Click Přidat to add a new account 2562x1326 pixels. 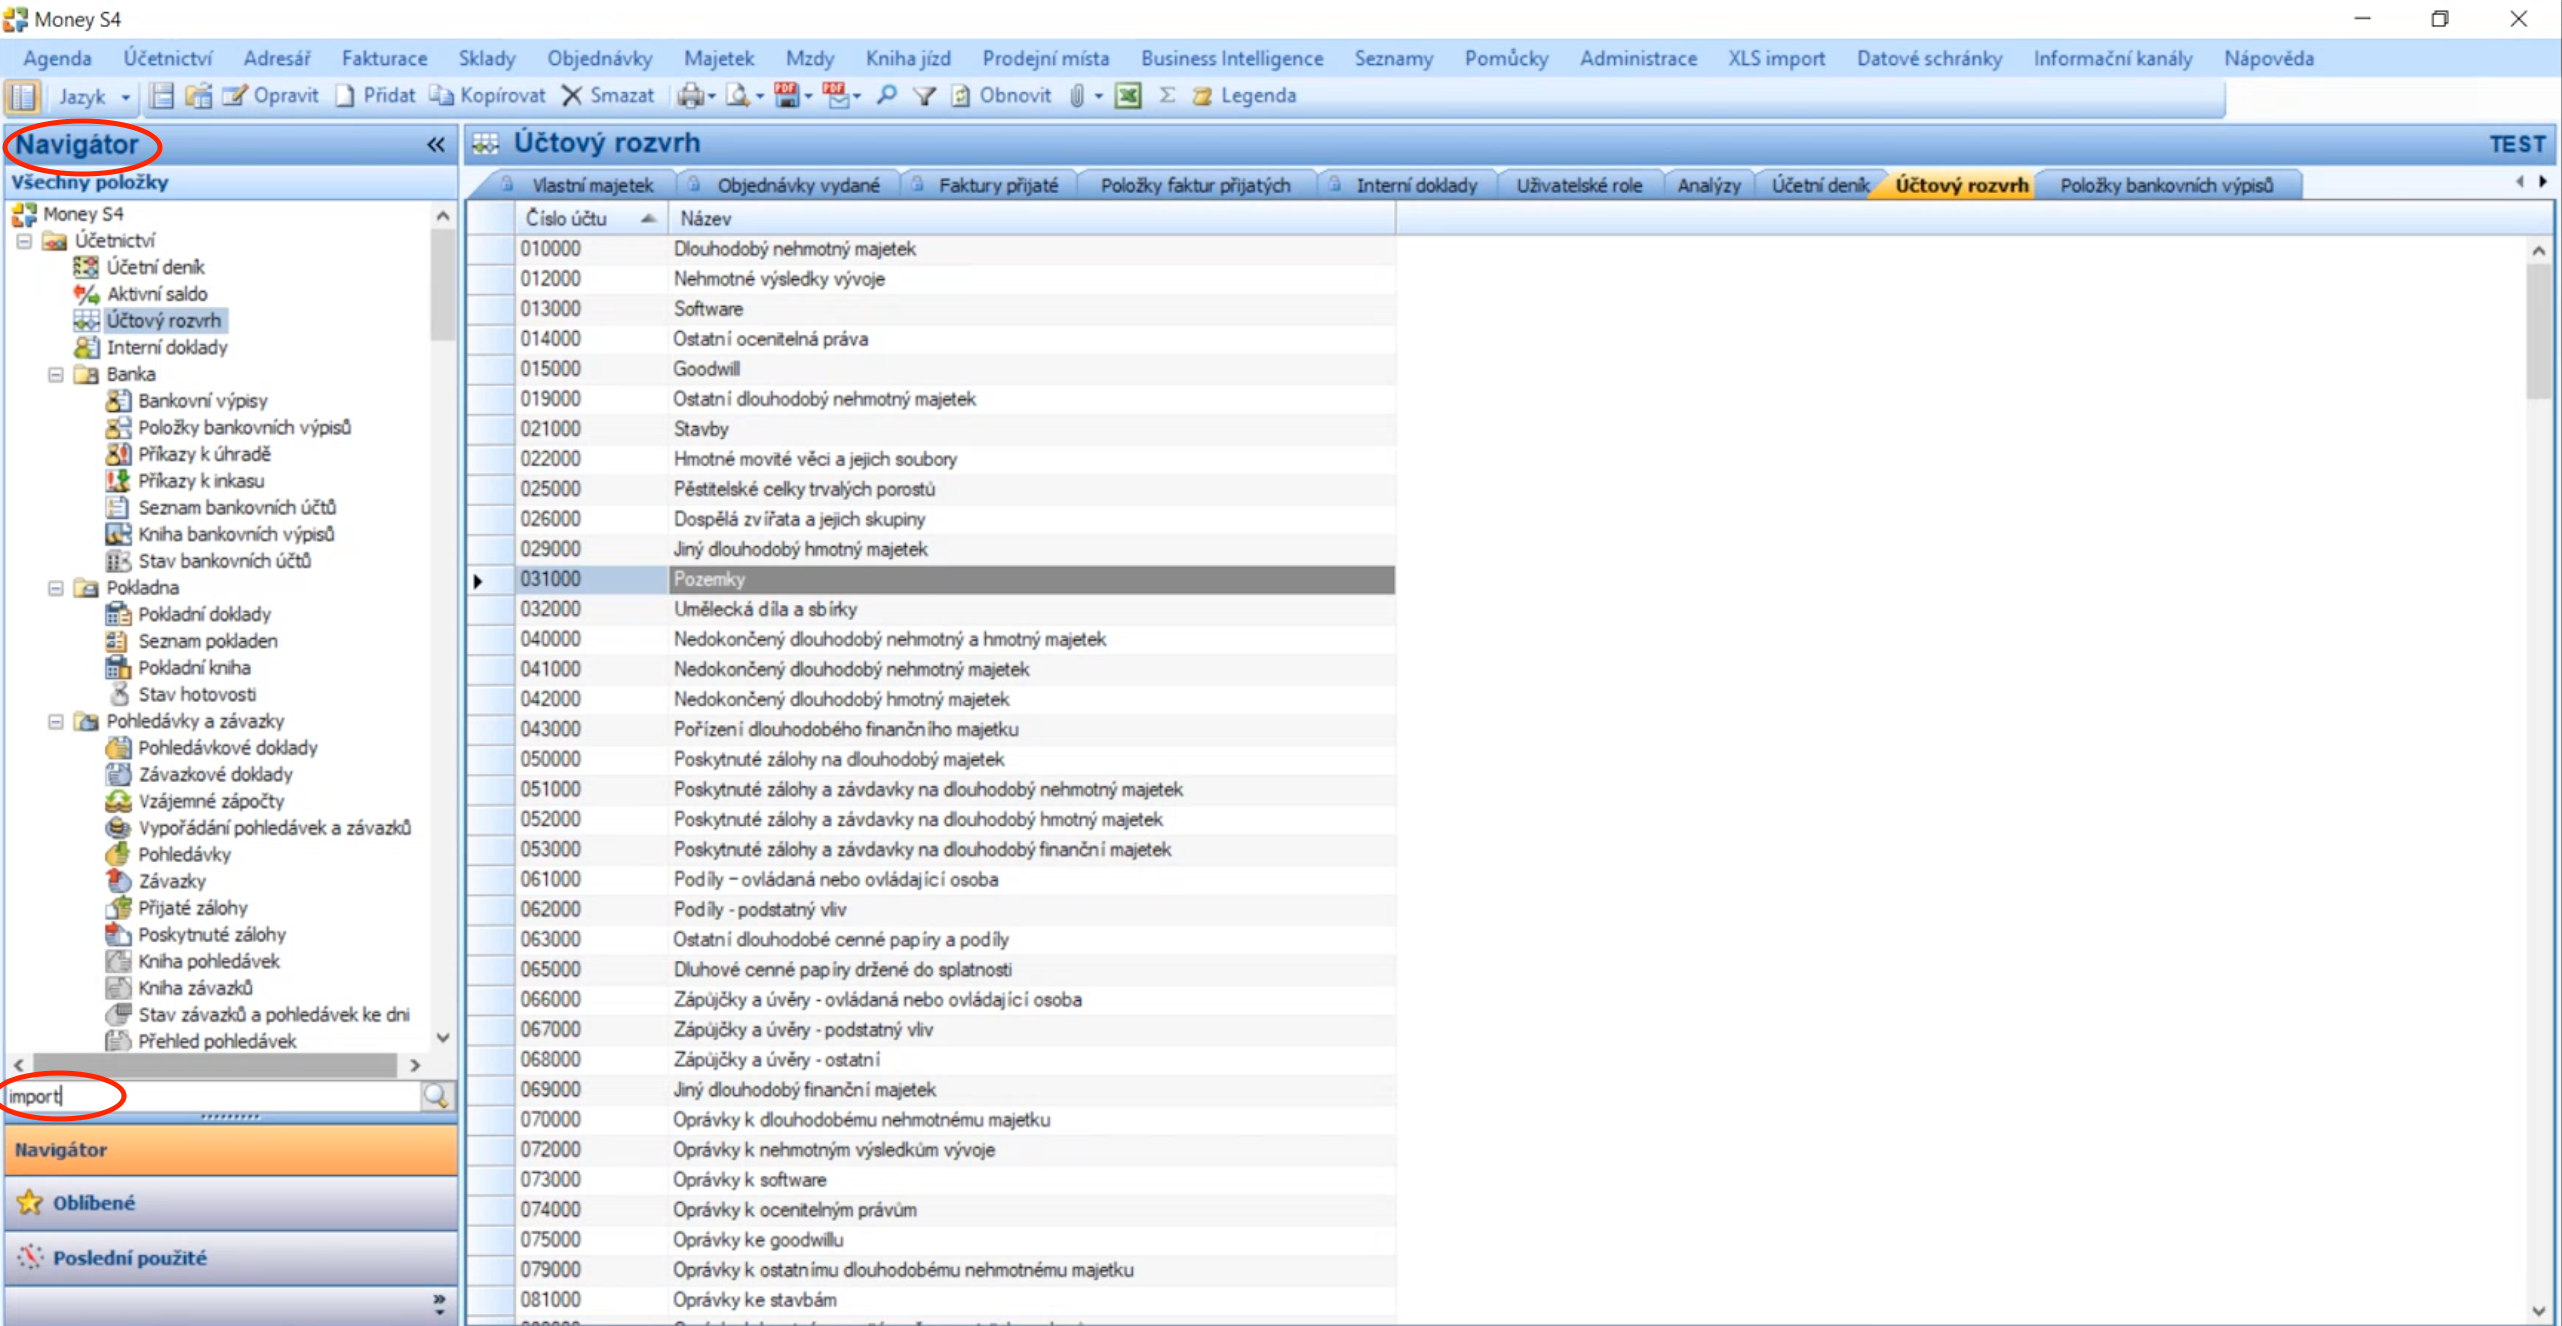[375, 96]
